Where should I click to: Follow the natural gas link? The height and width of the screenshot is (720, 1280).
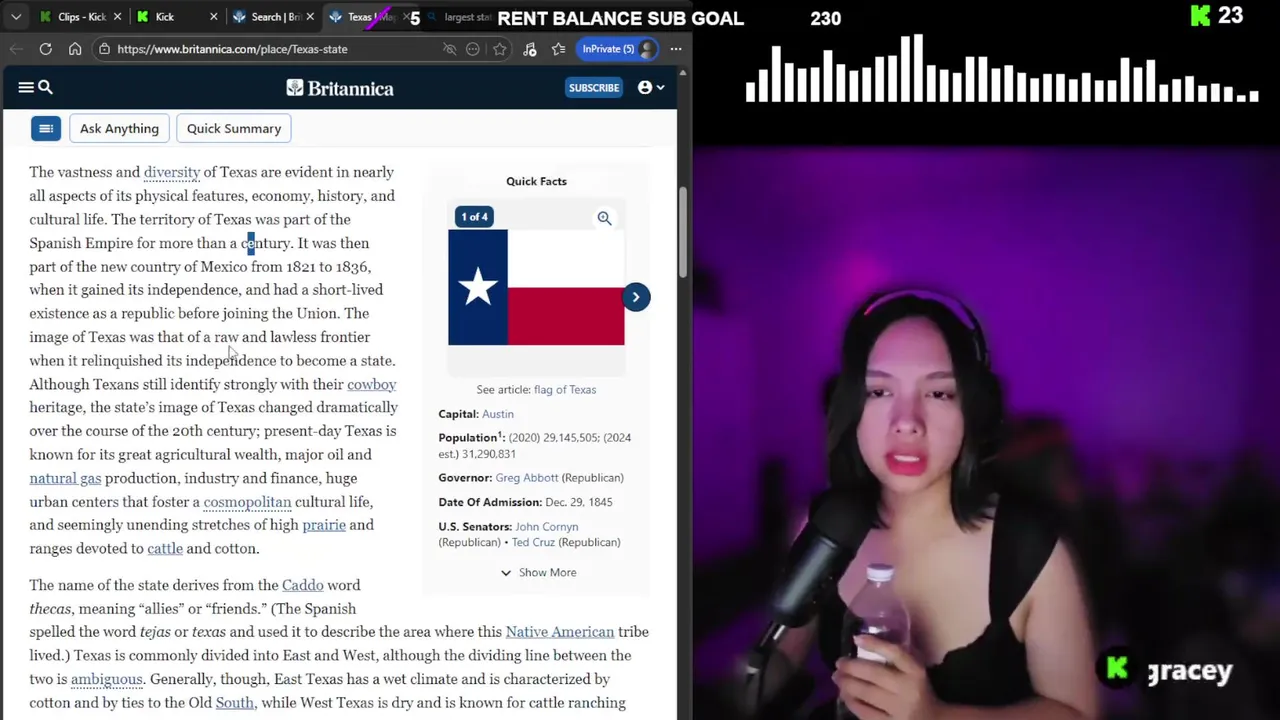point(65,479)
